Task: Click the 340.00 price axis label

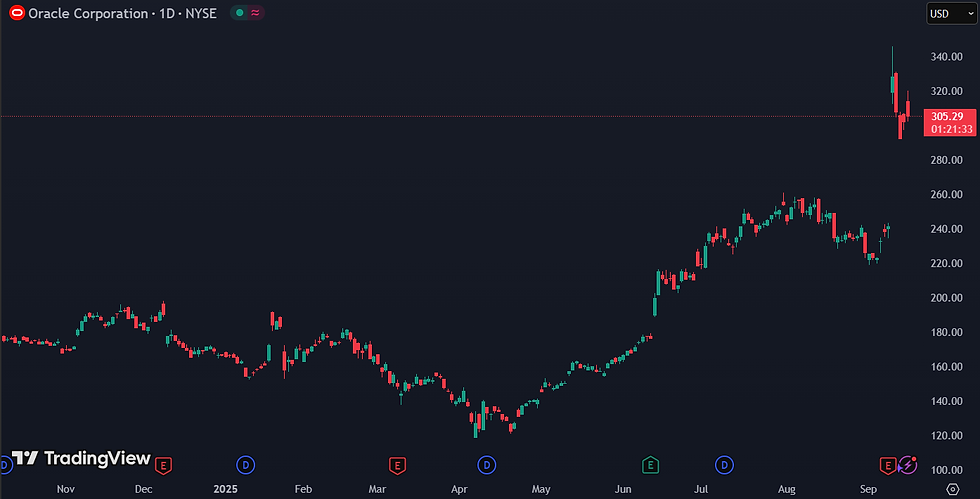Action: coord(946,57)
